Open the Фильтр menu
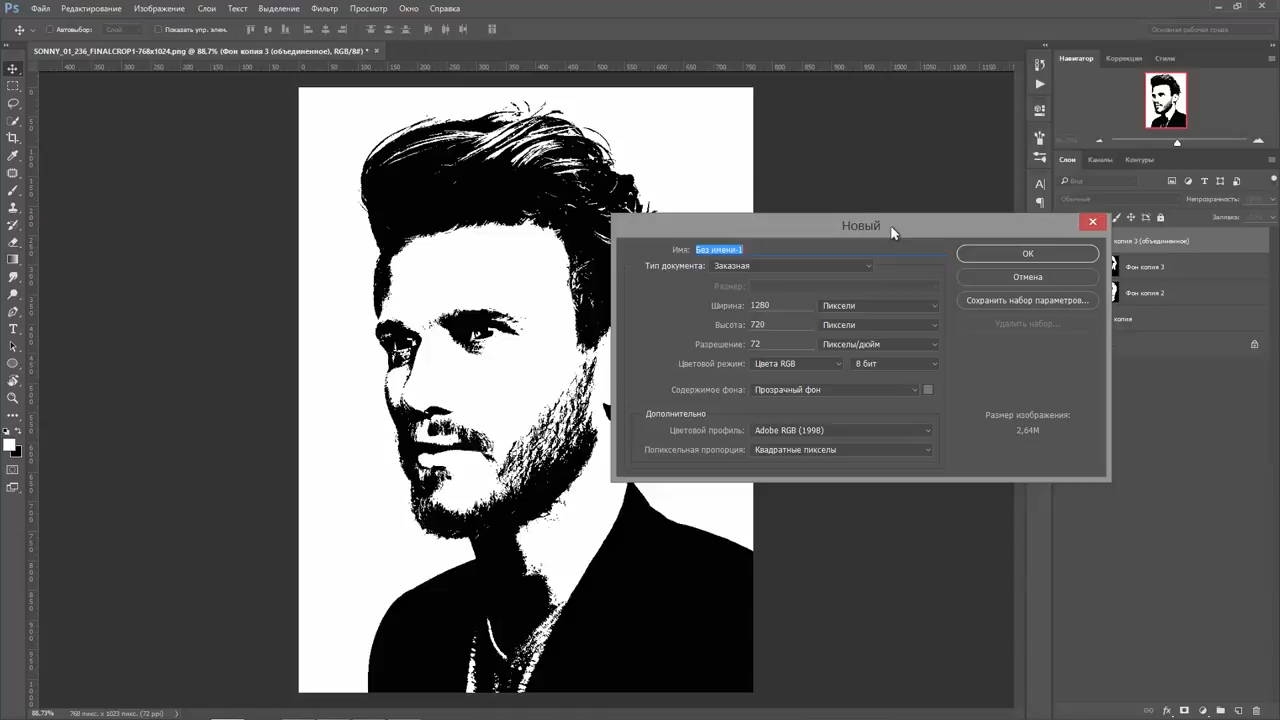 click(x=324, y=9)
